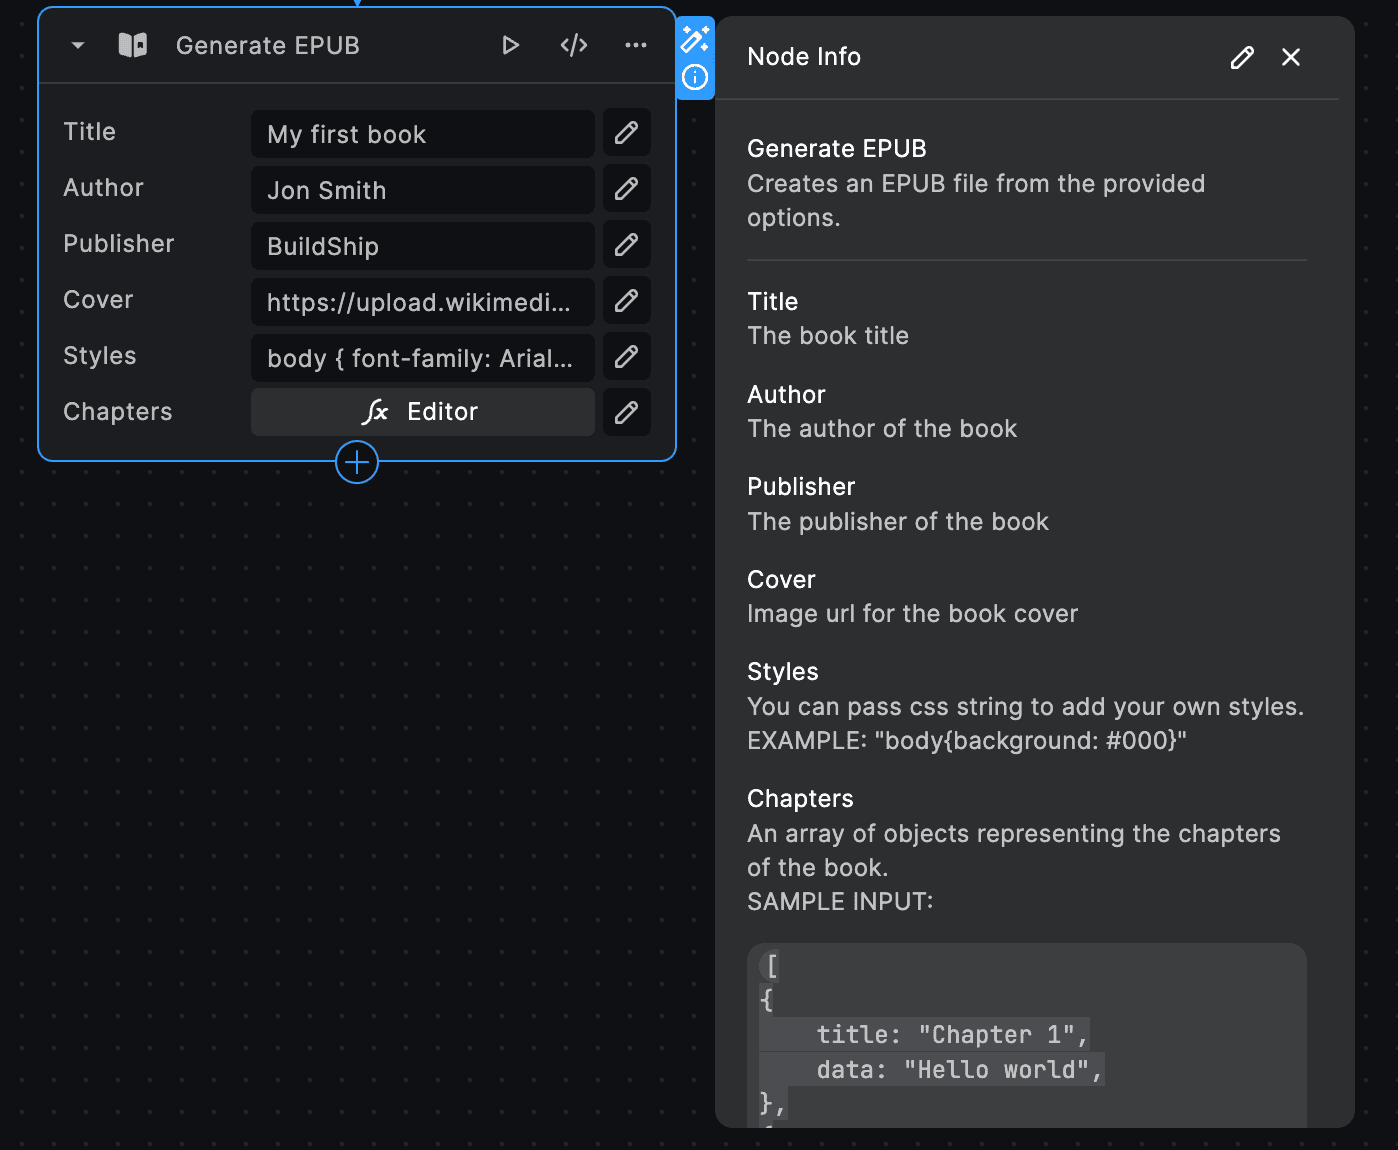Click the Node Info panel title
The image size is (1398, 1150).
(x=803, y=57)
